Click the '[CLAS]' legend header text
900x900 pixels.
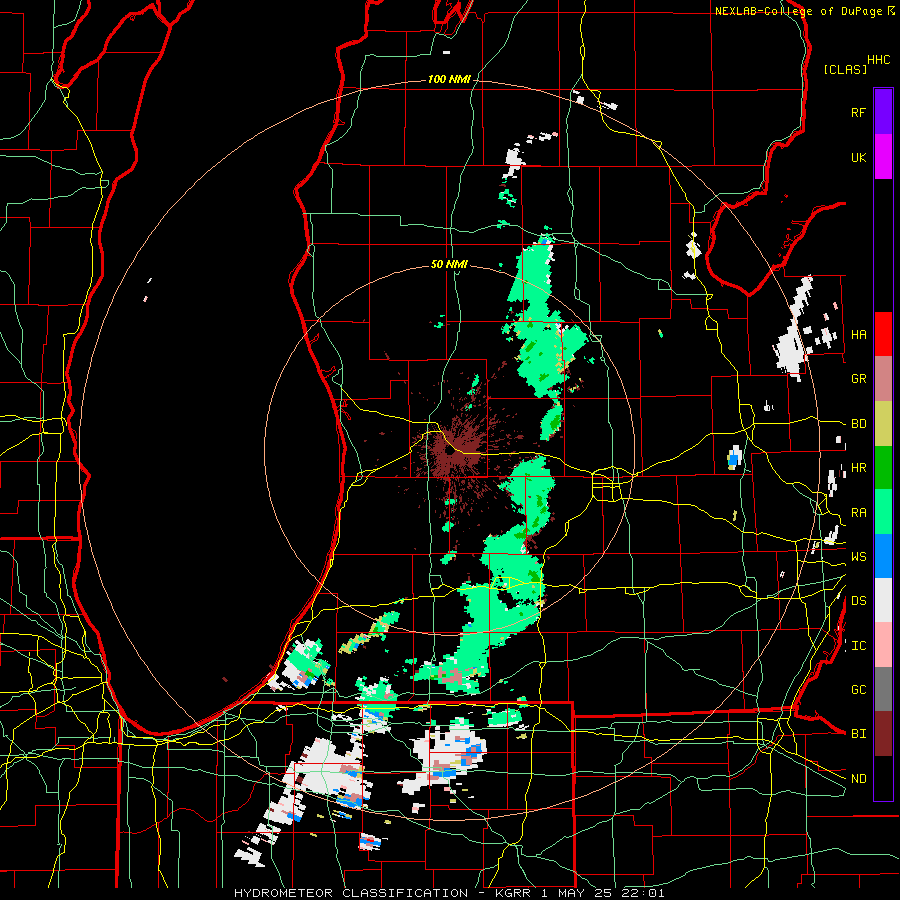pyautogui.click(x=845, y=69)
